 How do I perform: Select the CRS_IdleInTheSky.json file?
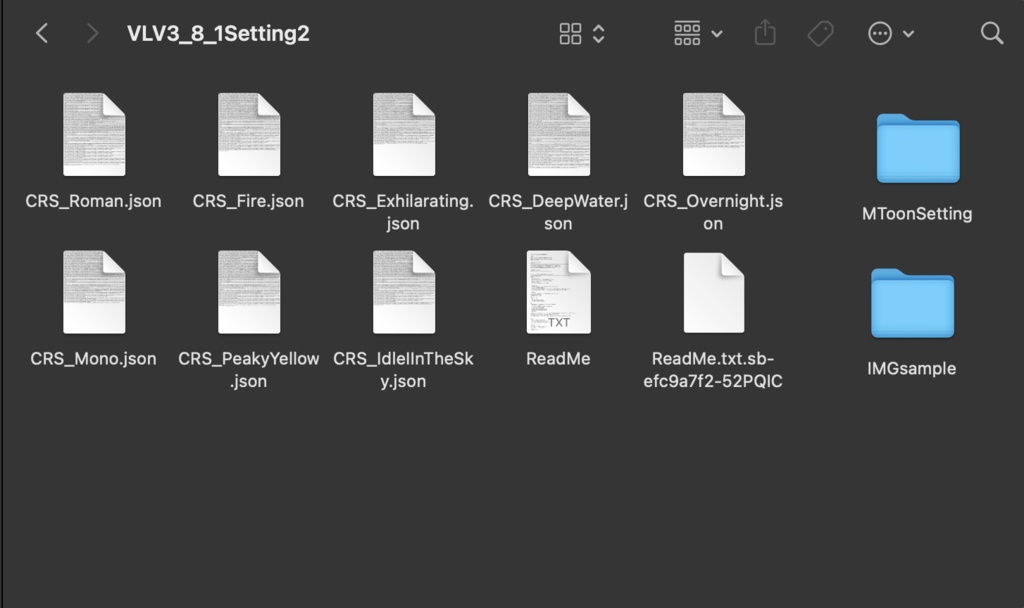[403, 291]
